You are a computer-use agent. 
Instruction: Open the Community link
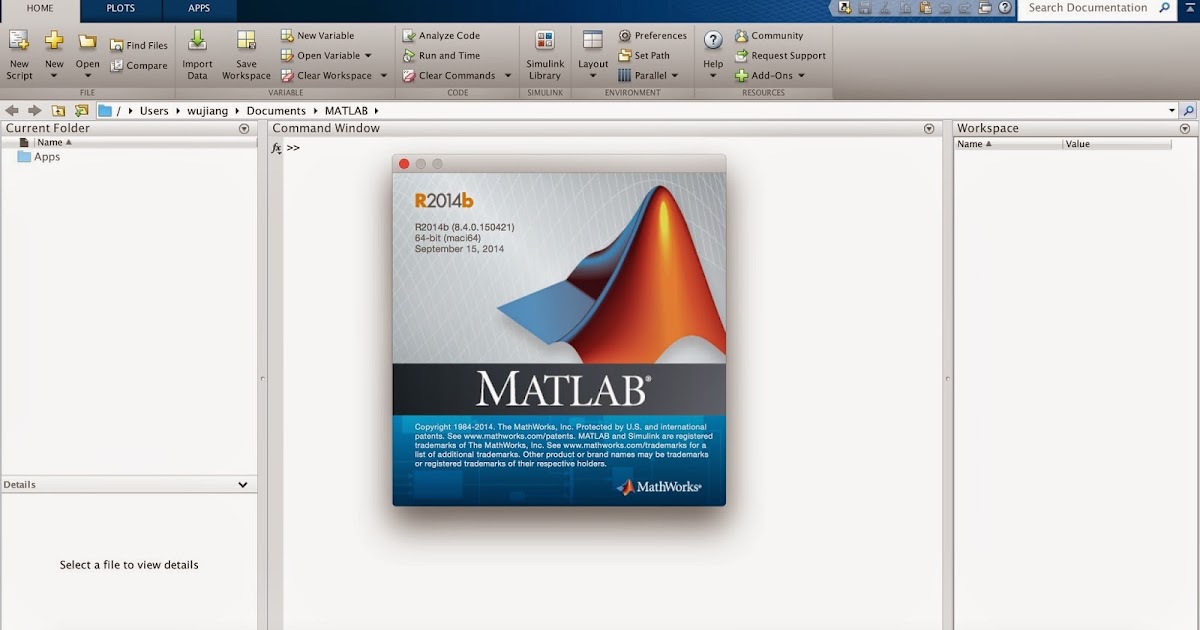coord(769,36)
